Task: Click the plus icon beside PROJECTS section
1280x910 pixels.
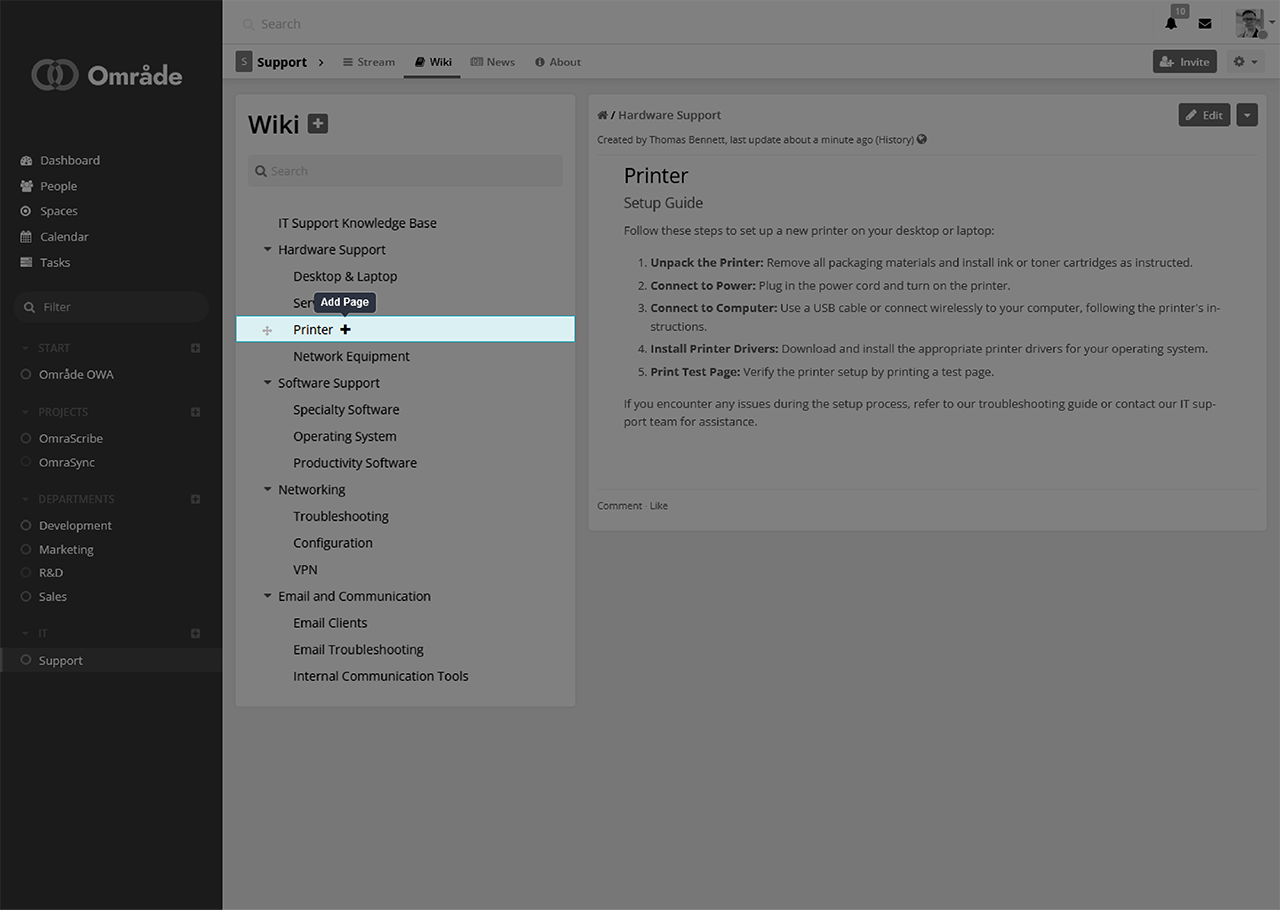Action: [195, 412]
